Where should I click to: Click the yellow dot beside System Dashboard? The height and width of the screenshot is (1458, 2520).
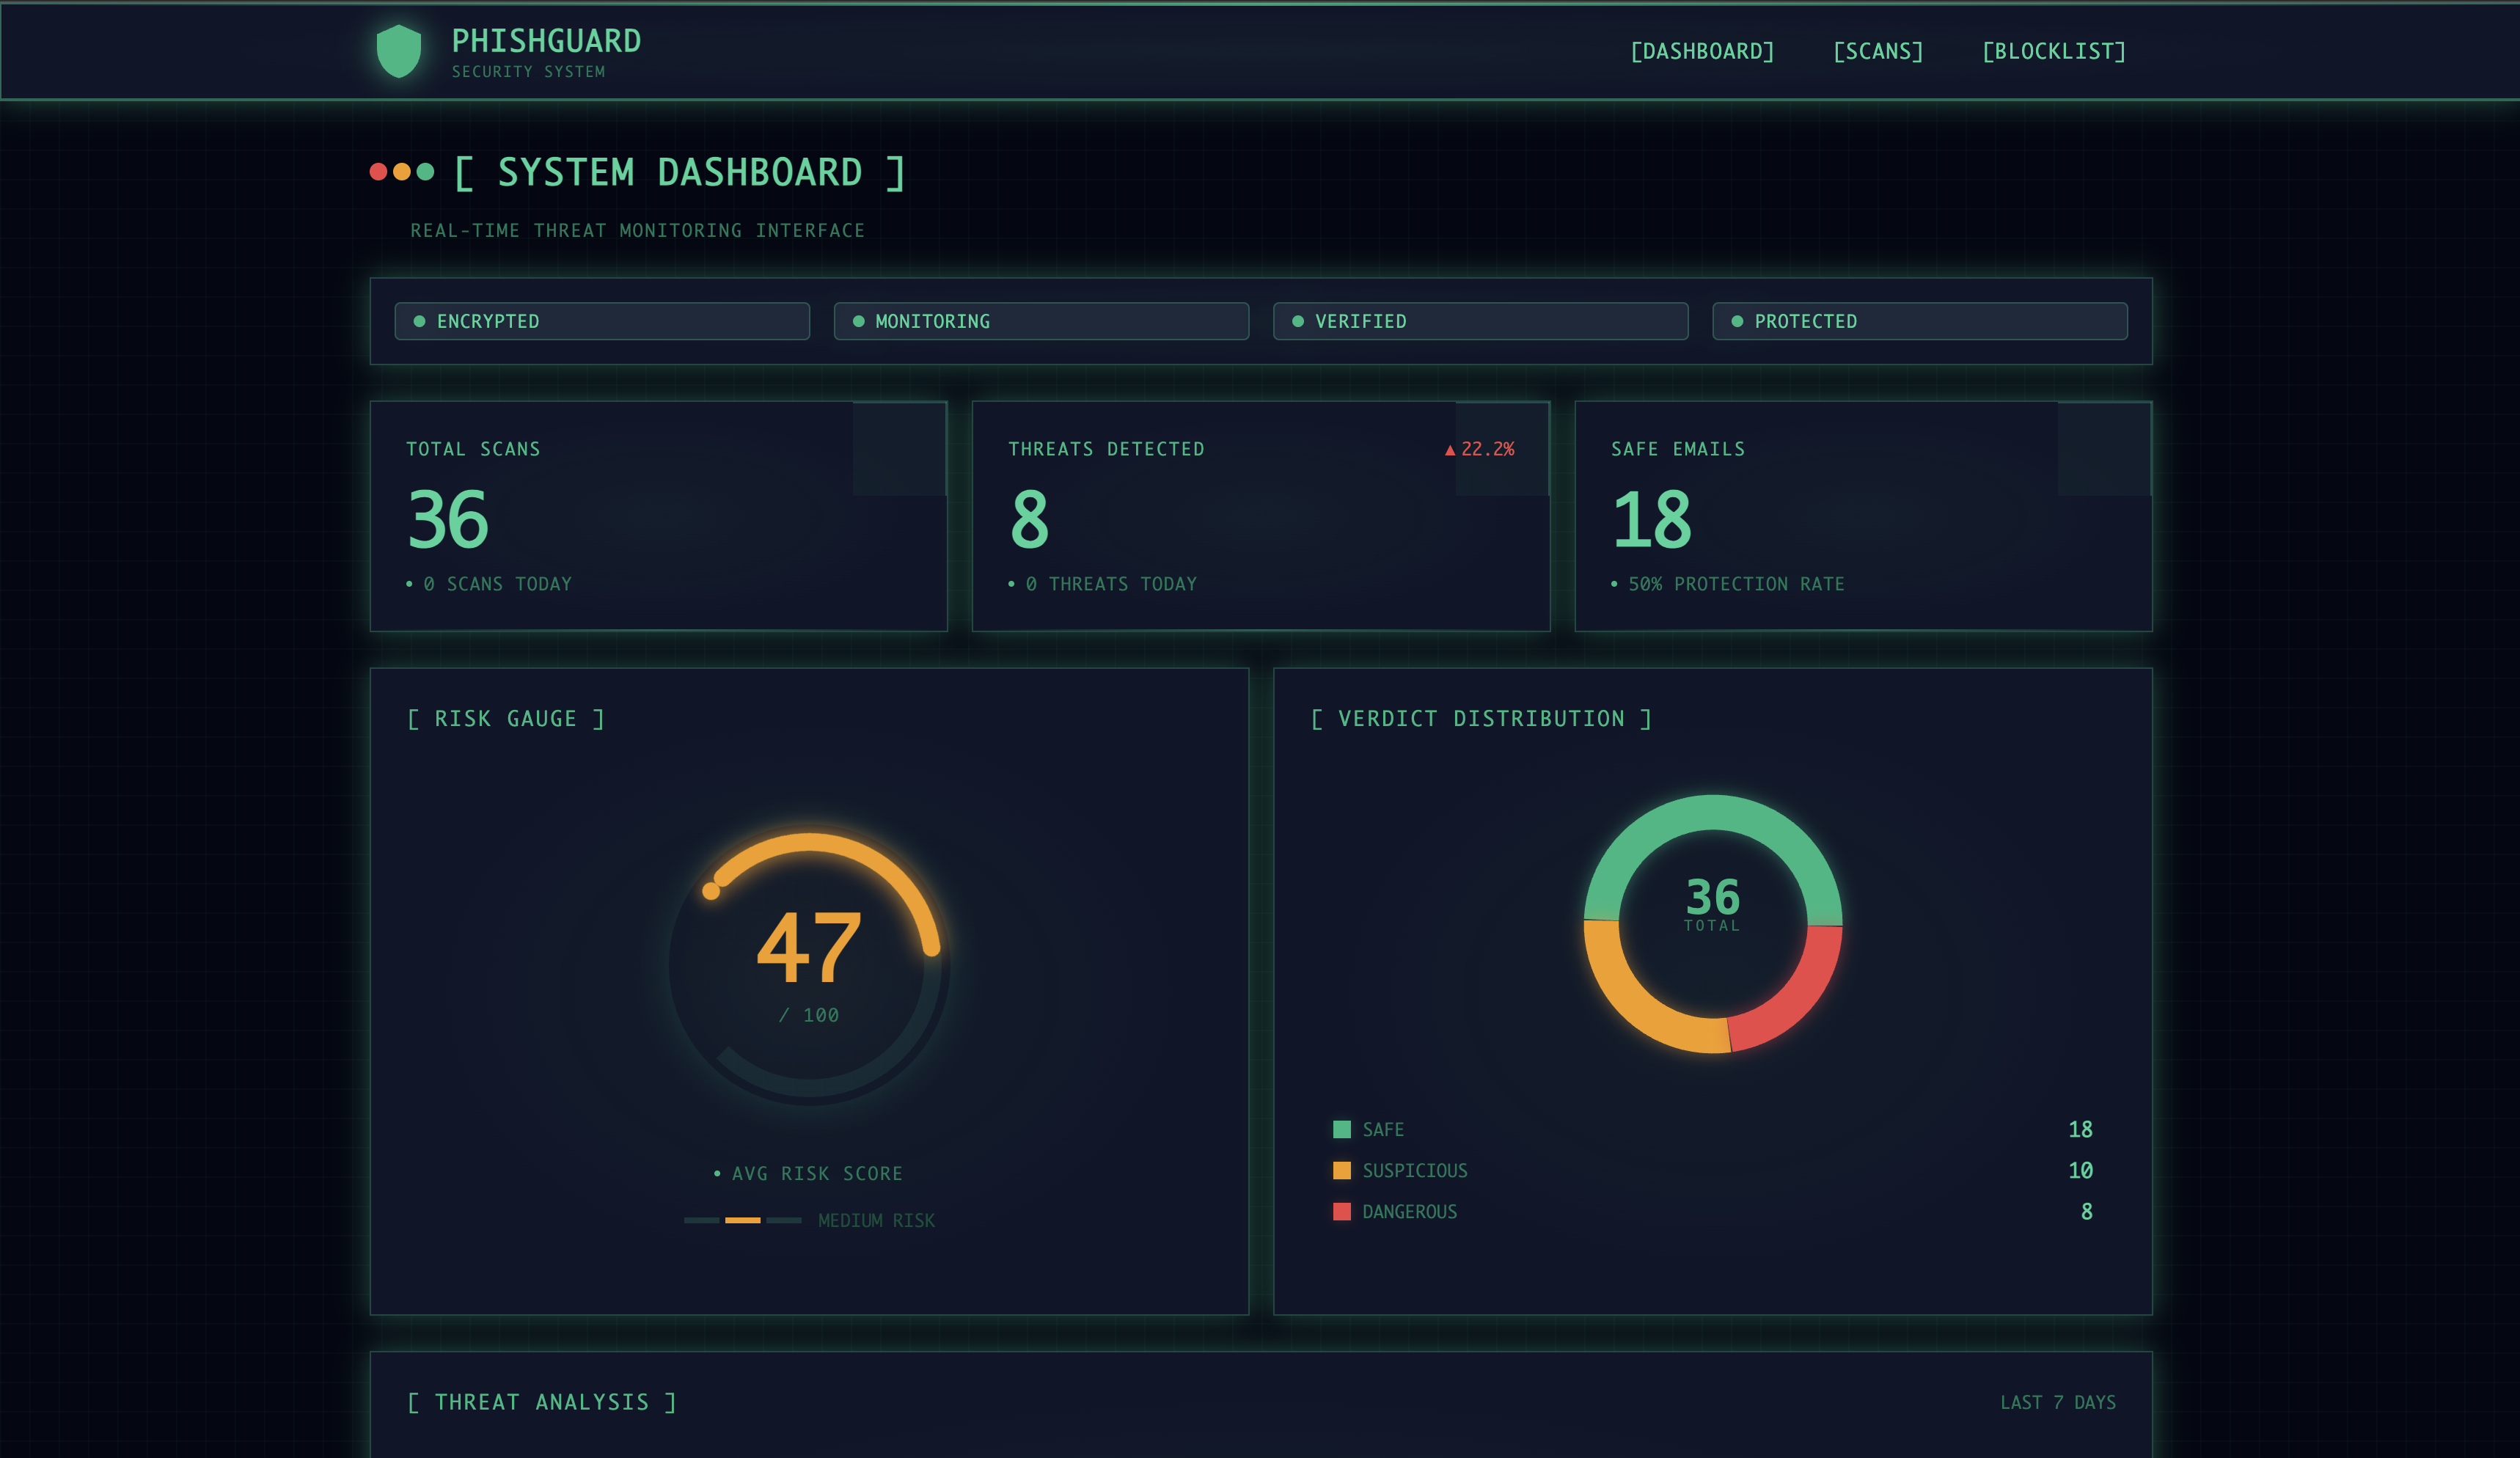(x=402, y=172)
